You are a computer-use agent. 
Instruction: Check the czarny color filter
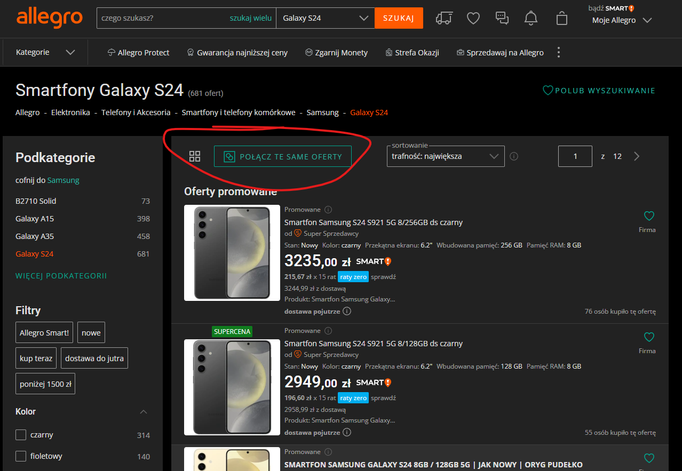[21, 435]
